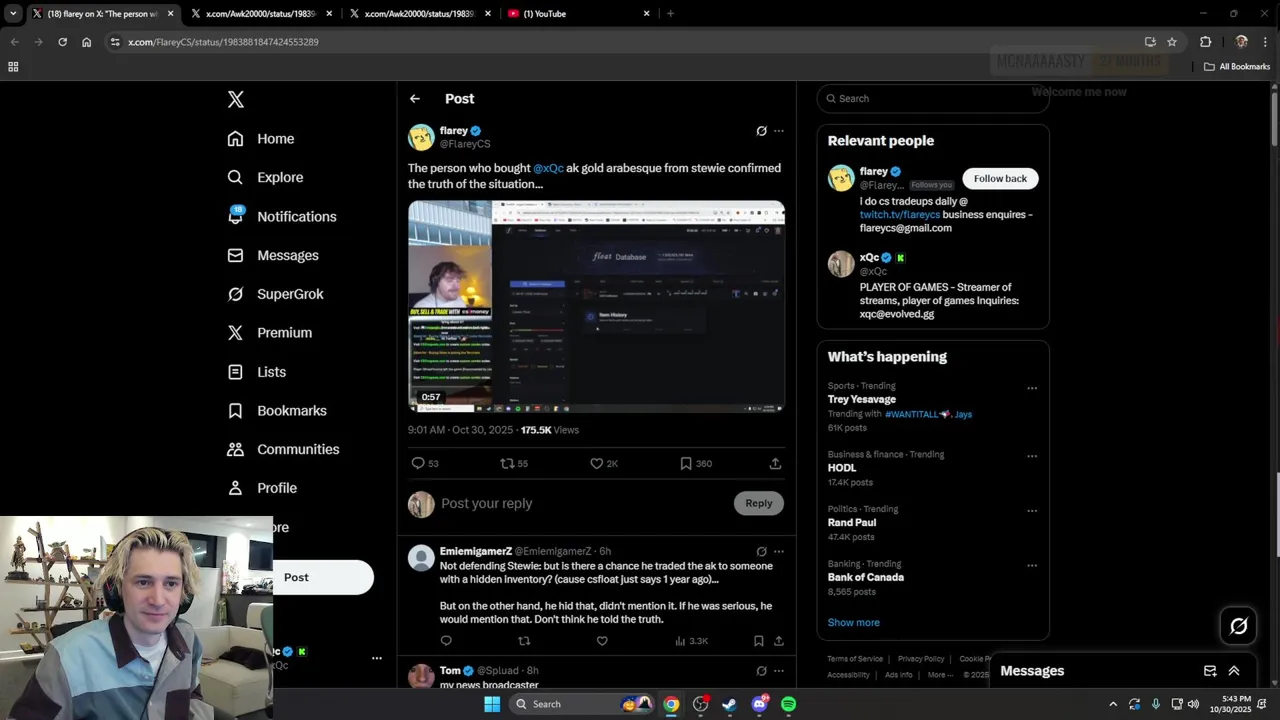
Task: Bookmark EmiemigamerZ comment
Action: (758, 641)
